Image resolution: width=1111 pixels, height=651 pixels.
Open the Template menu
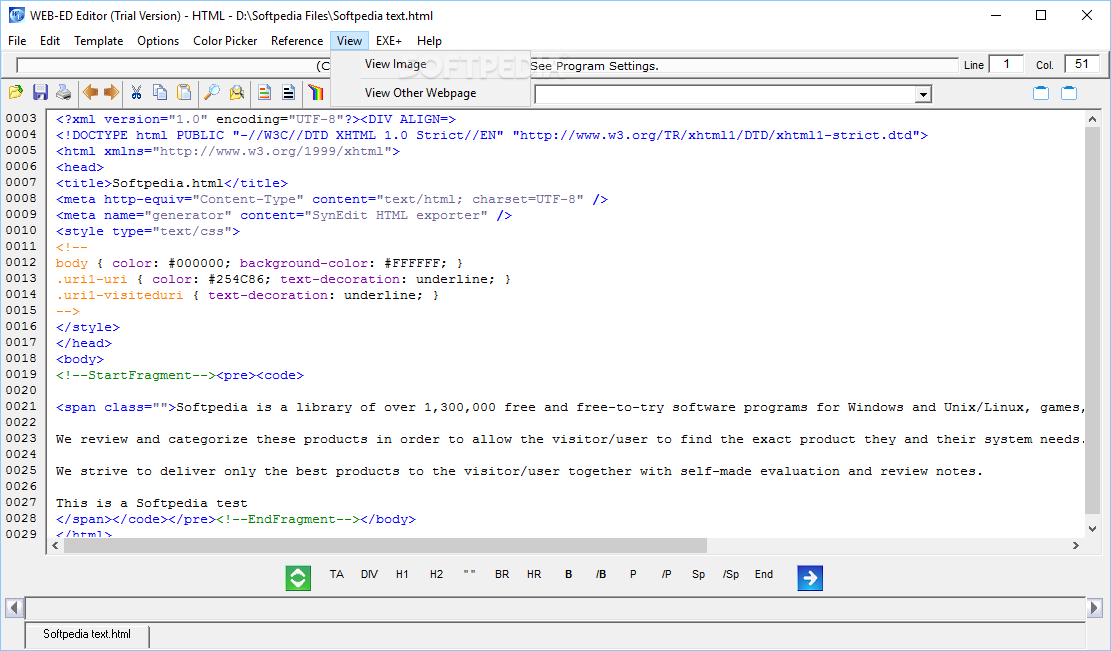click(98, 41)
